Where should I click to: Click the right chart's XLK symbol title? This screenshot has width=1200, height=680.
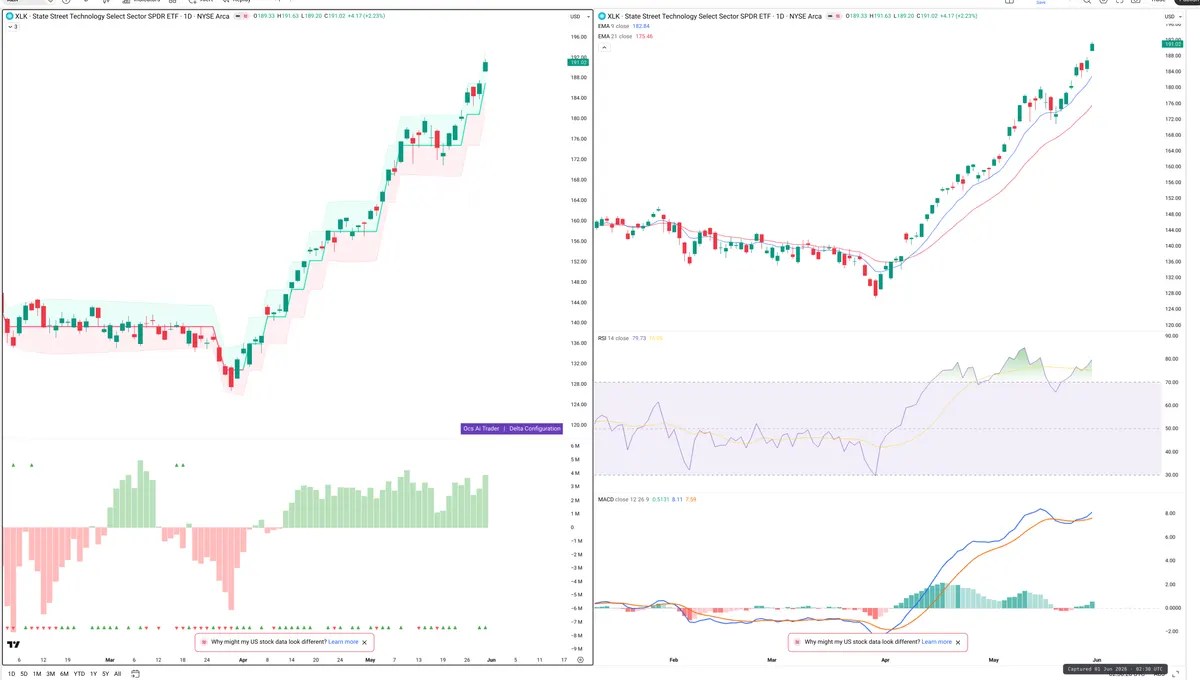click(714, 17)
